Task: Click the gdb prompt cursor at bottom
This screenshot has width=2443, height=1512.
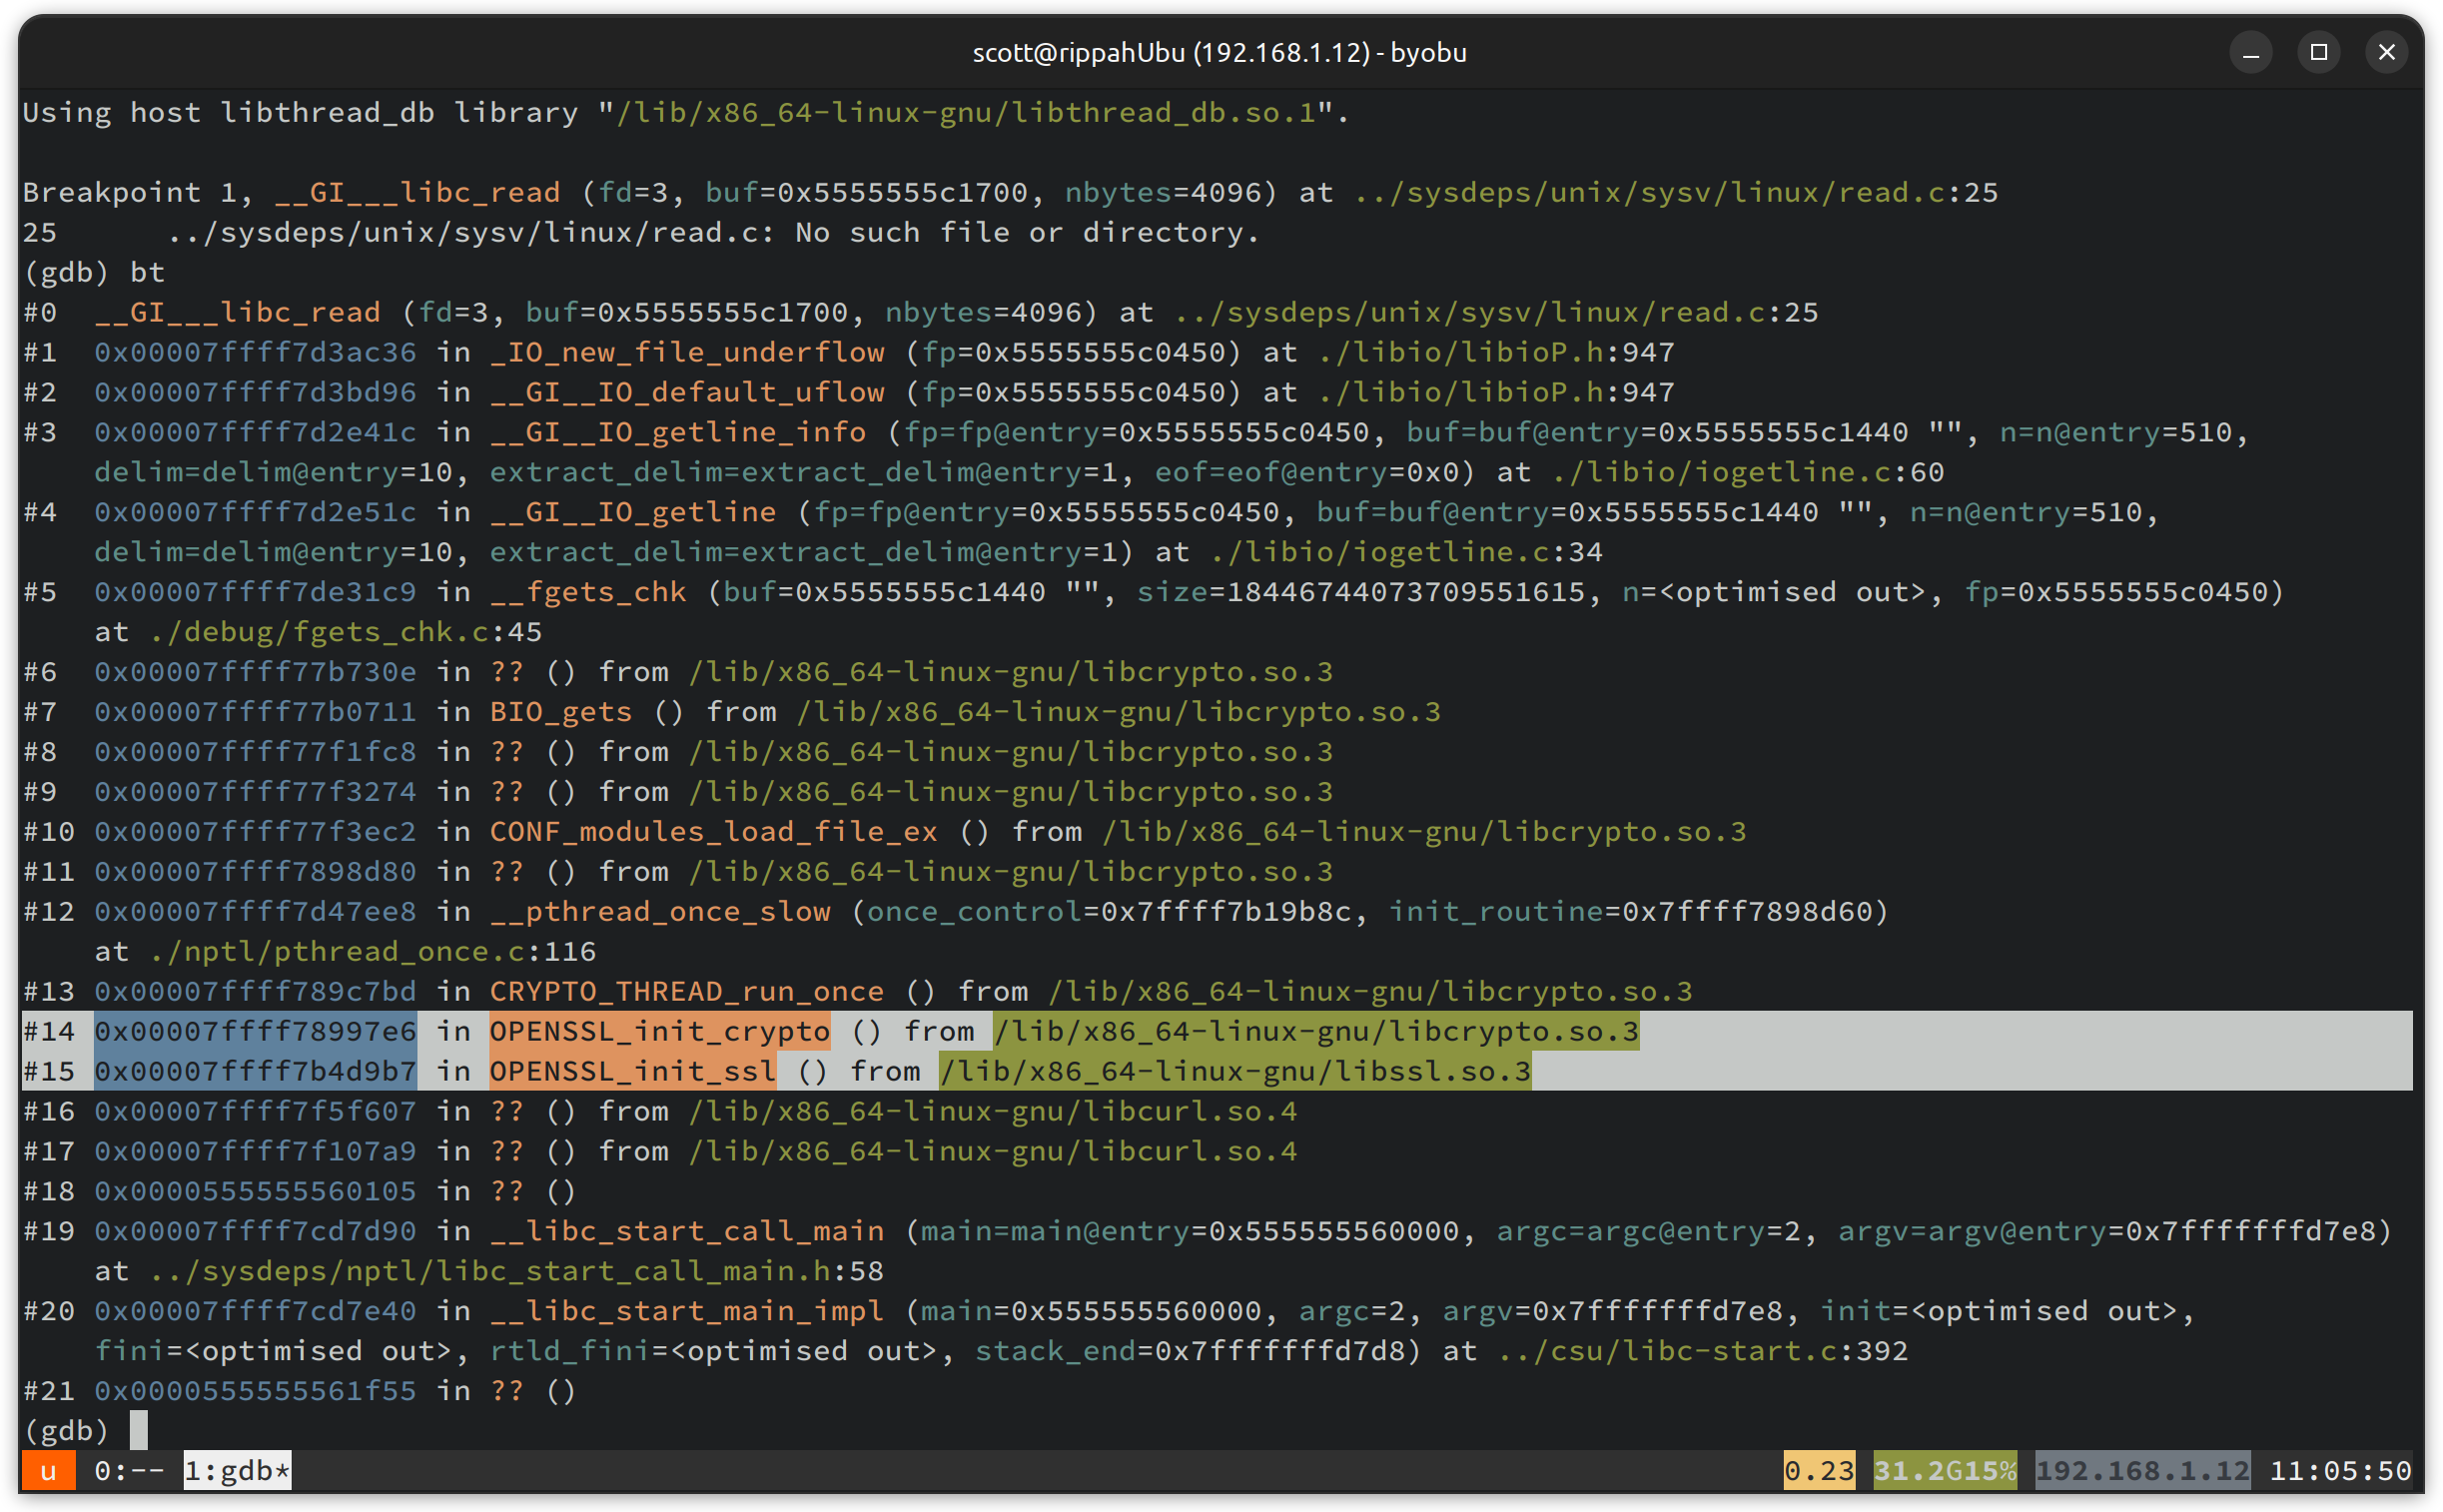Action: pos(139,1430)
